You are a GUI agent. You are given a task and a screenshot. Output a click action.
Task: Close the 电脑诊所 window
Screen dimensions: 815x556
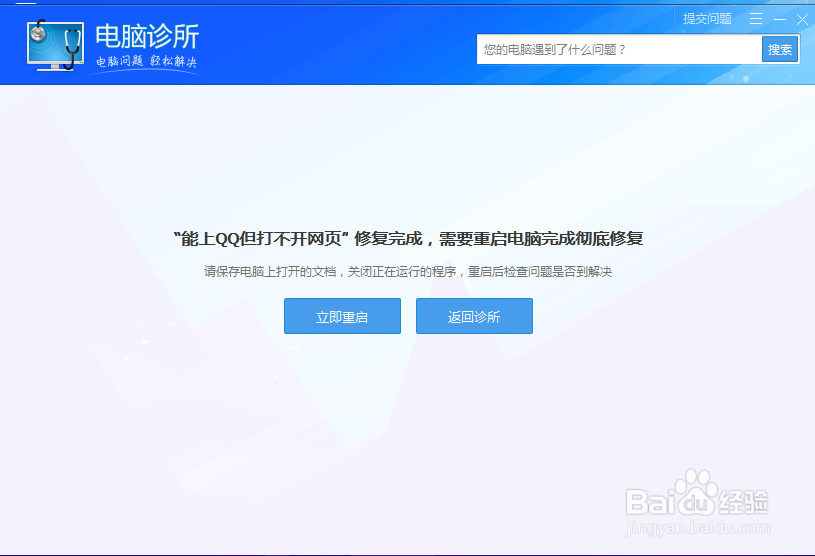point(803,20)
